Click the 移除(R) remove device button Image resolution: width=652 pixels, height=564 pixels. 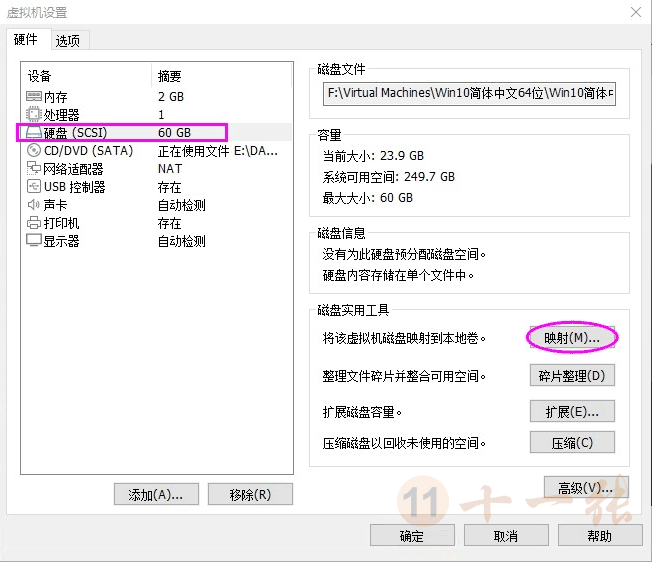pyautogui.click(x=250, y=495)
